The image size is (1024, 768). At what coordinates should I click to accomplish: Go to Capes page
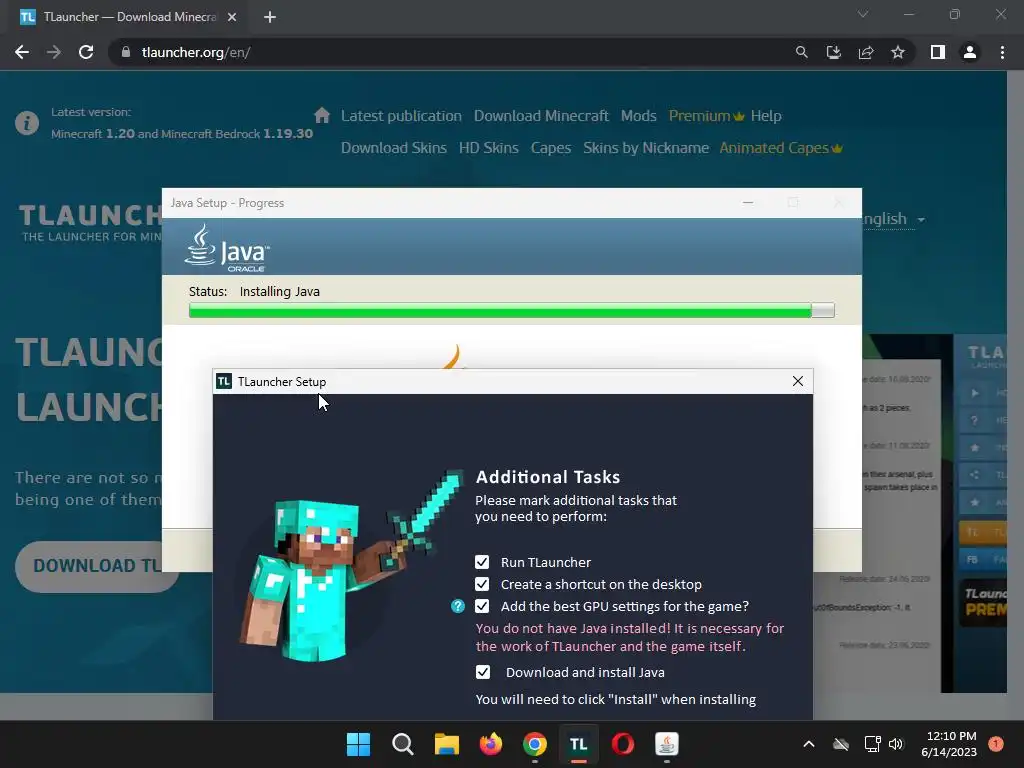click(x=551, y=148)
